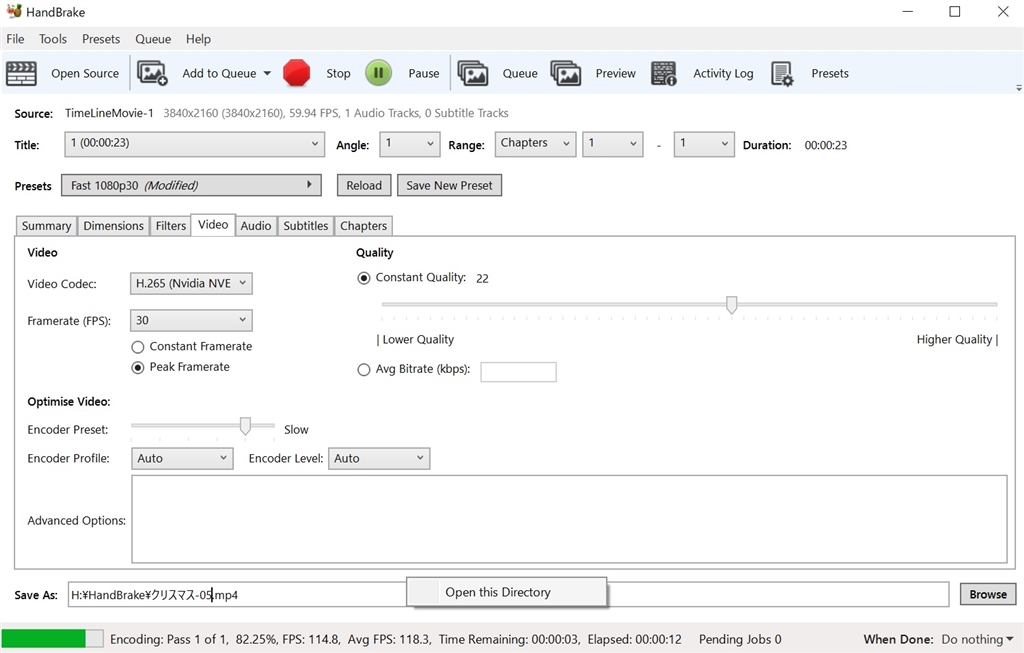The width and height of the screenshot is (1024, 653).
Task: Click the TimeLineMovie-1 source name
Action: click(109, 113)
